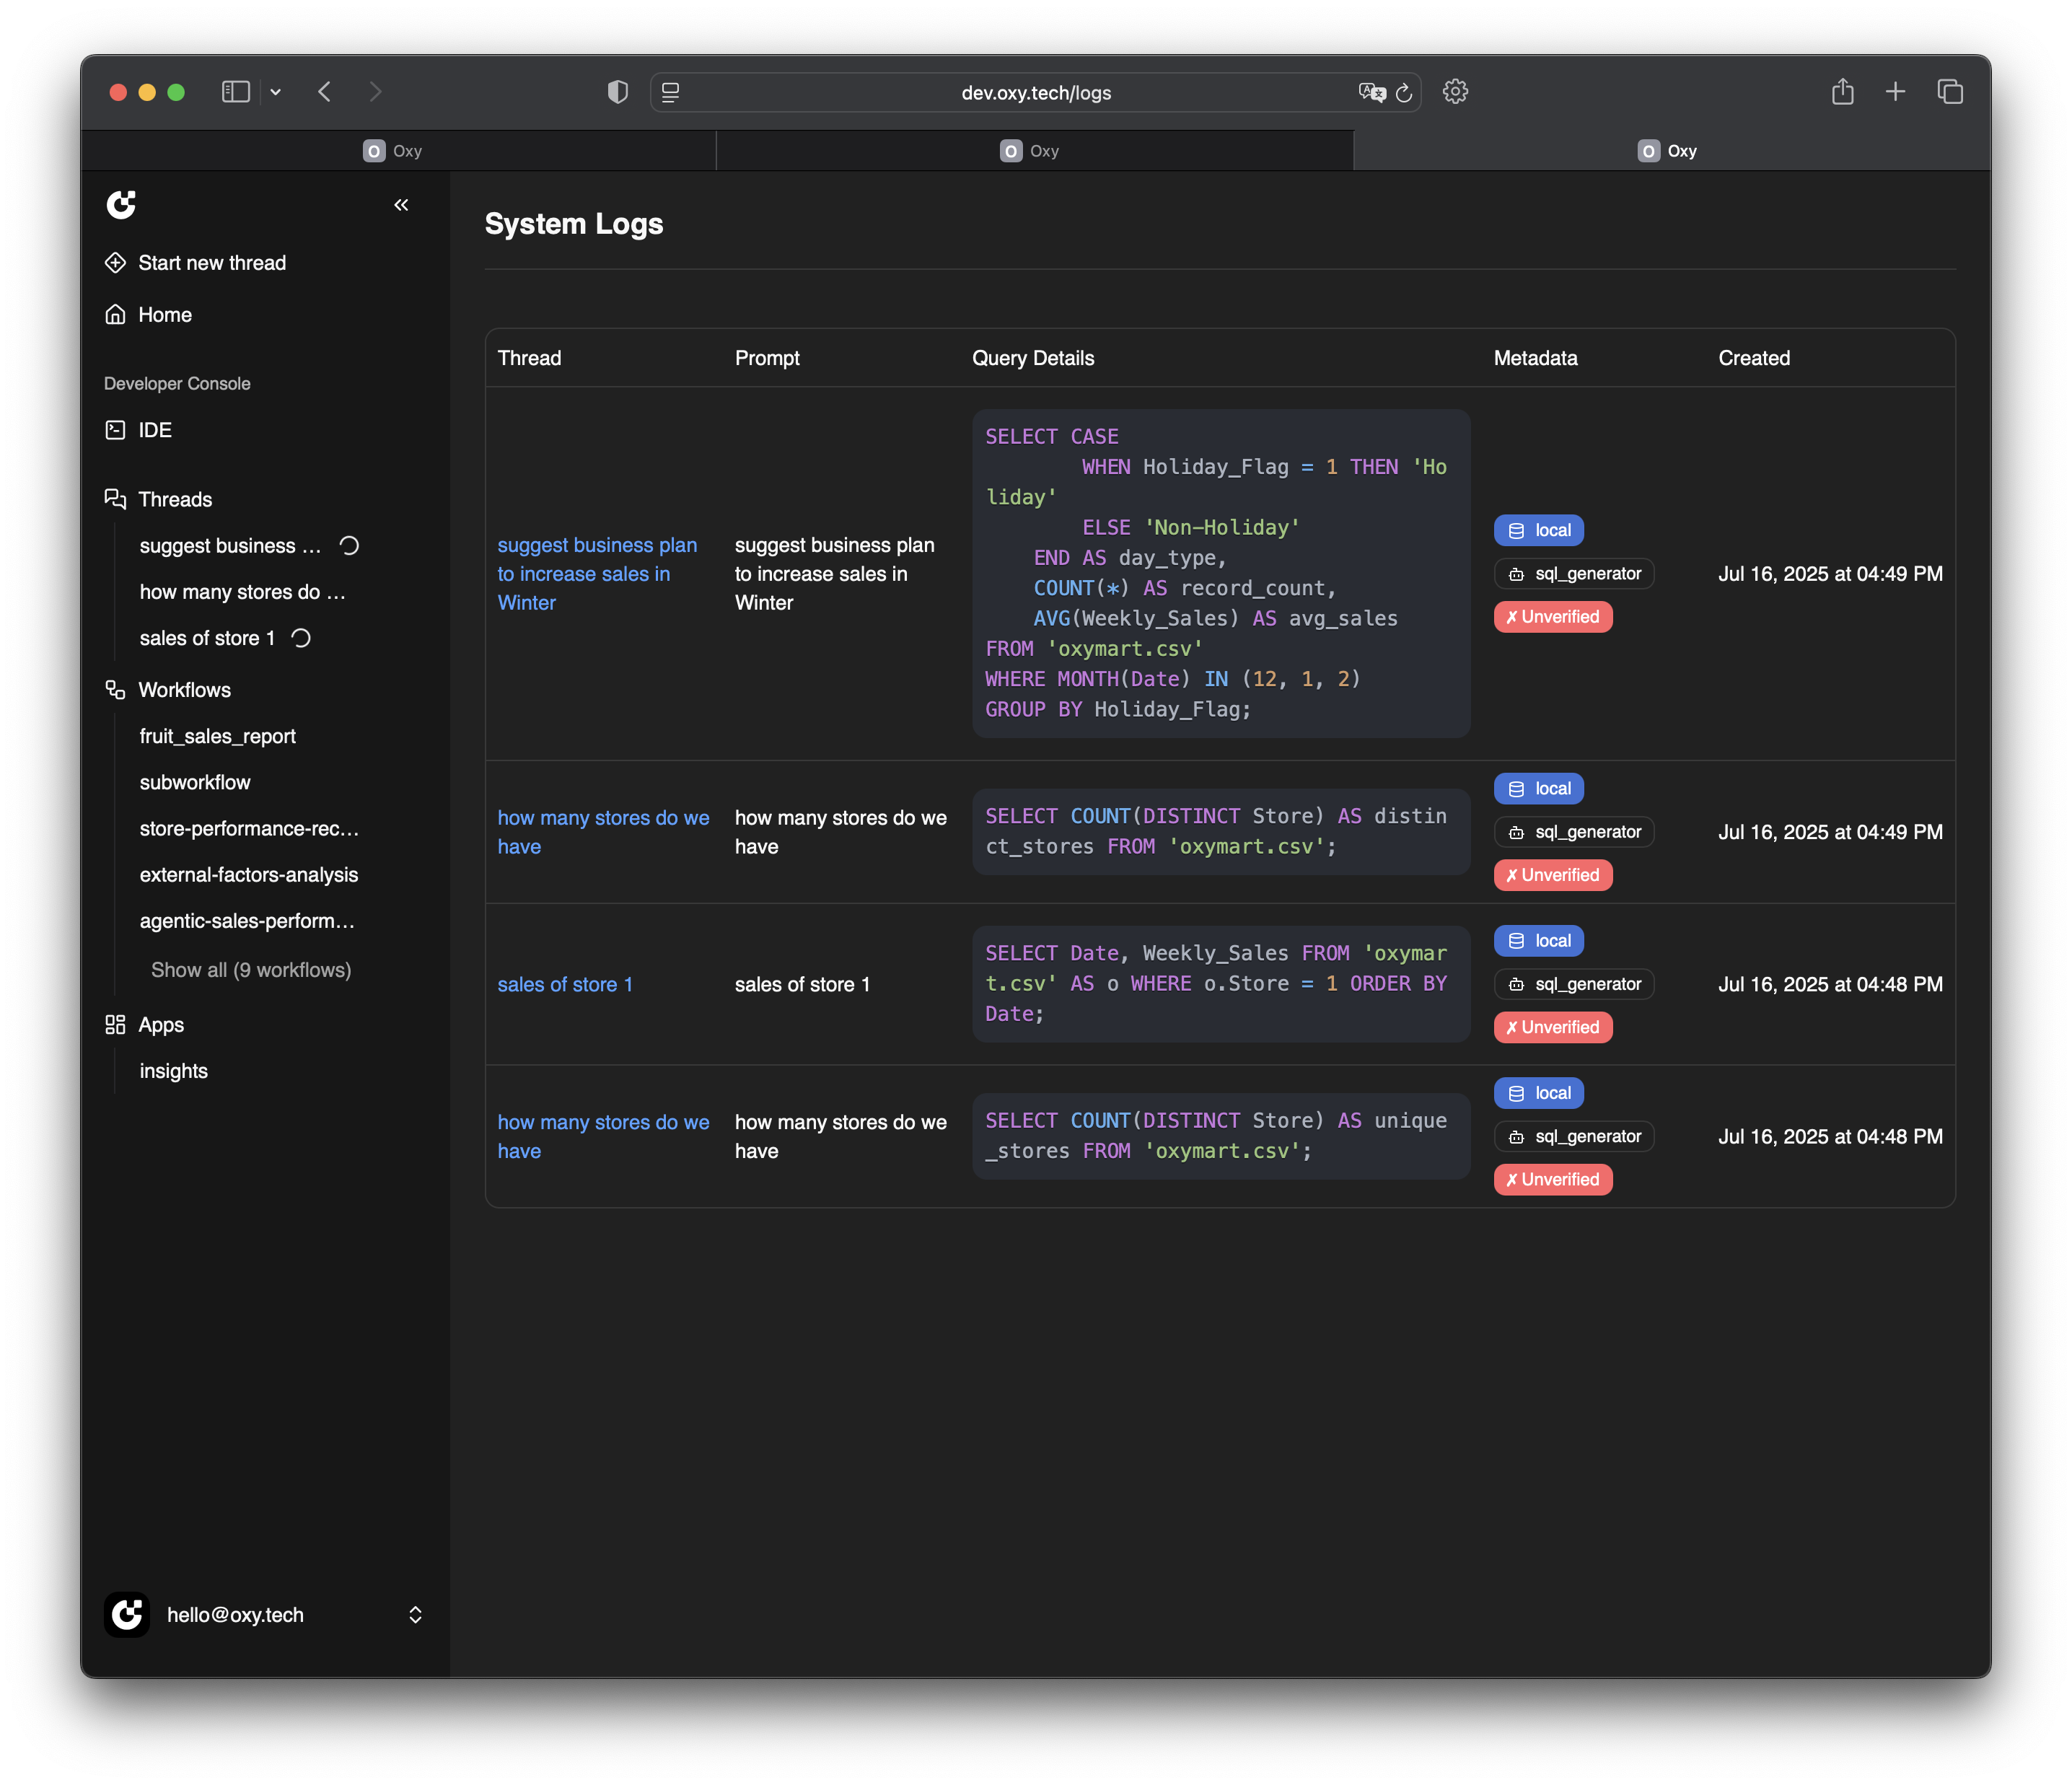Open sidebar thread sales of store 1
The width and height of the screenshot is (2072, 1785).
click(207, 638)
